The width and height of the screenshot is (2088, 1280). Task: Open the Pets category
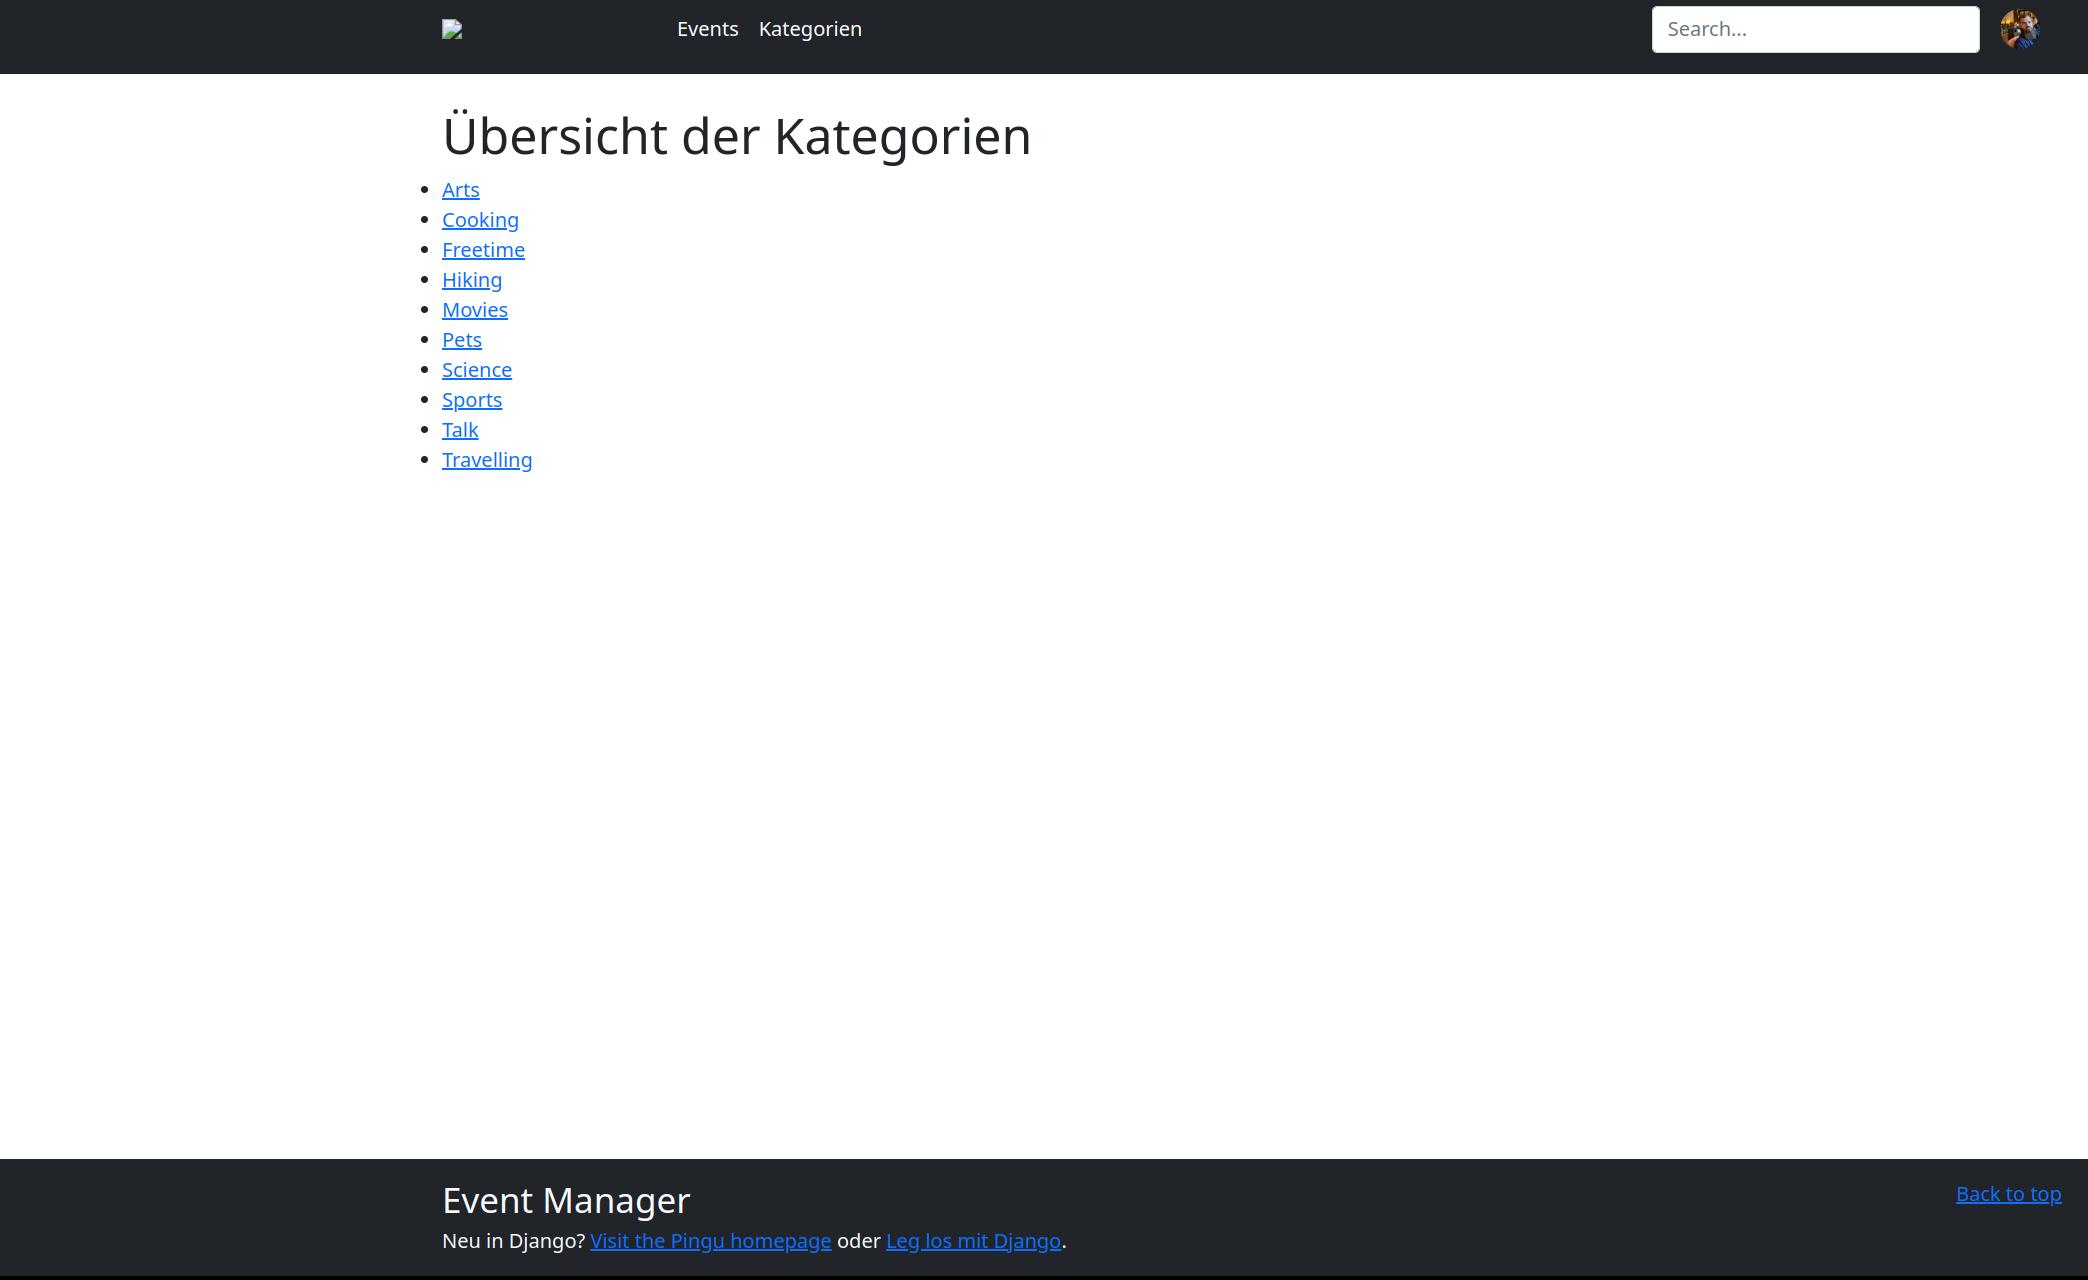coord(461,340)
